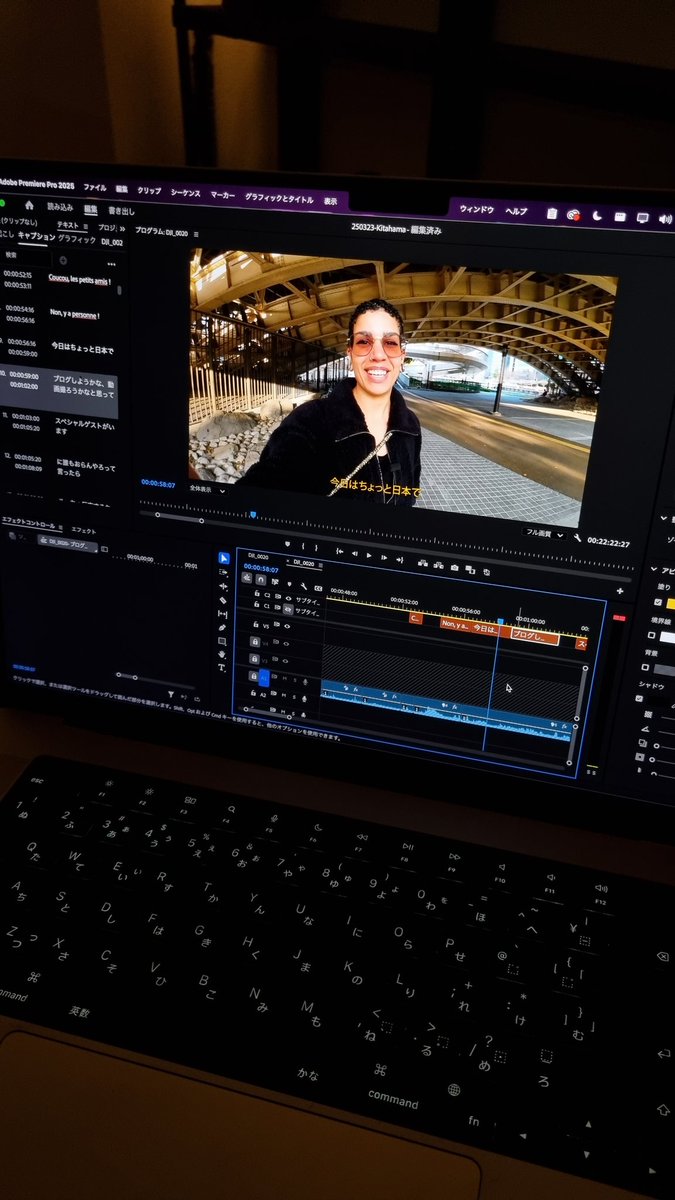Open the シーケンス menu
Screen dimensions: 675x1200
coord(185,192)
